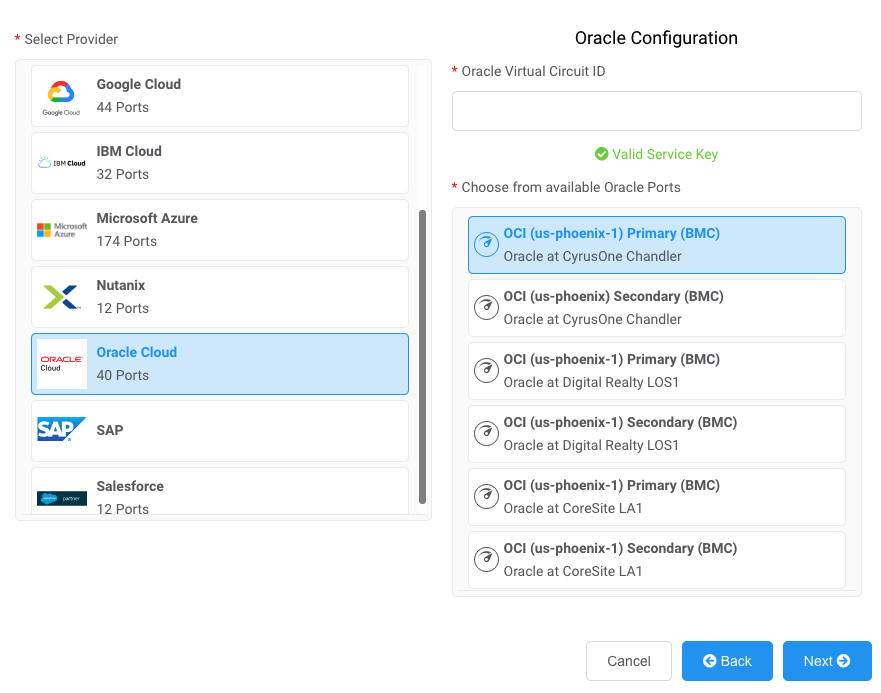
Task: Click the Oracle Cloud logo icon
Action: click(62, 364)
